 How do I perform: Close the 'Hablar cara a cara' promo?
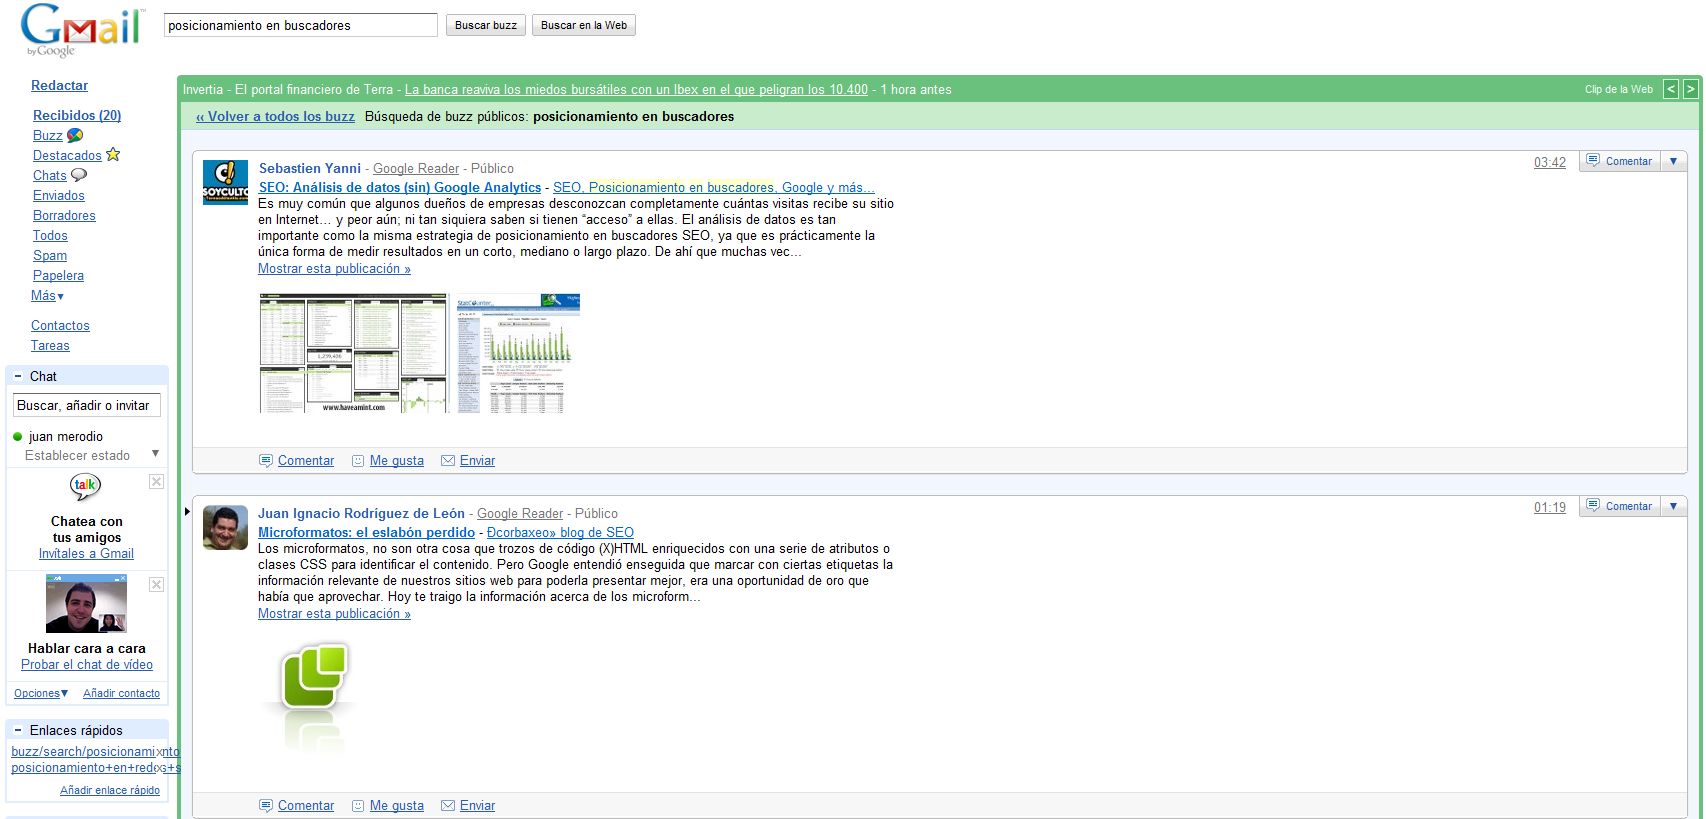coord(156,585)
